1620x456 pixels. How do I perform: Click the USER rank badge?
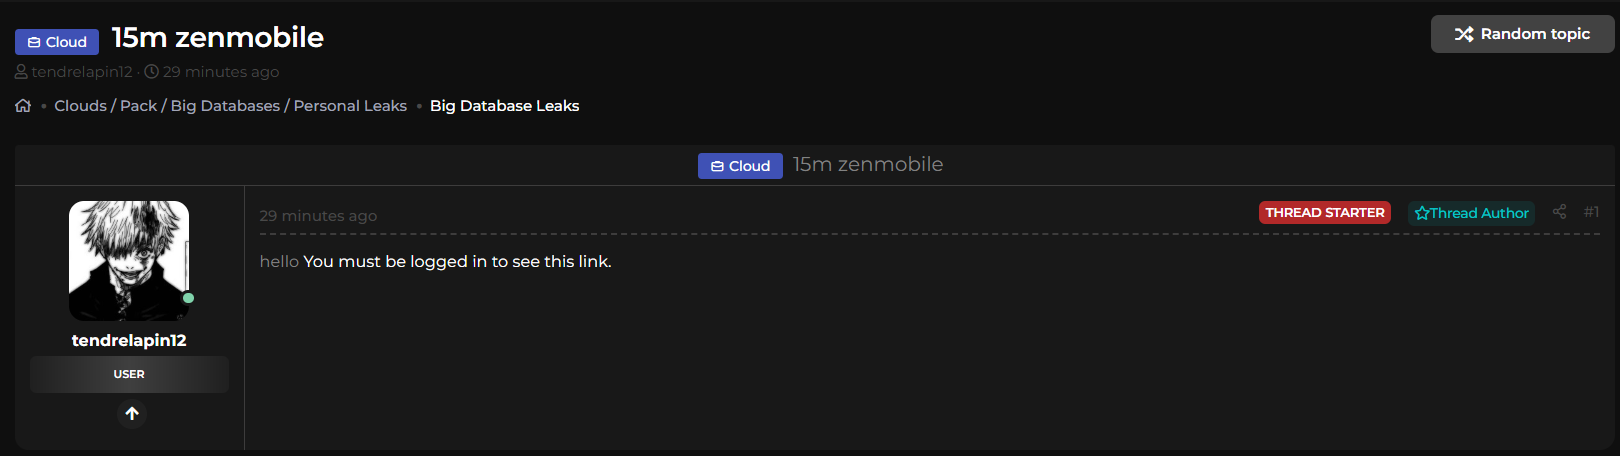point(129,374)
